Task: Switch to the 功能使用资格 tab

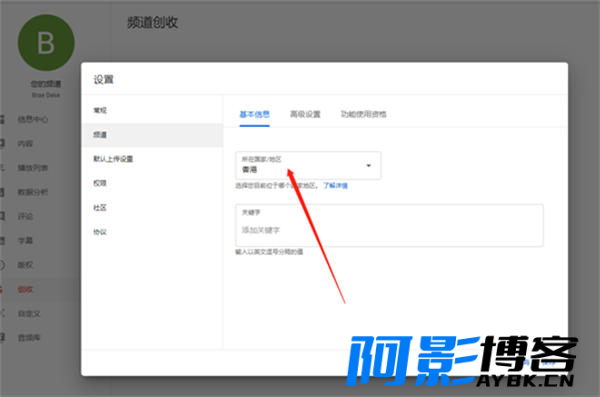Action: tap(364, 114)
